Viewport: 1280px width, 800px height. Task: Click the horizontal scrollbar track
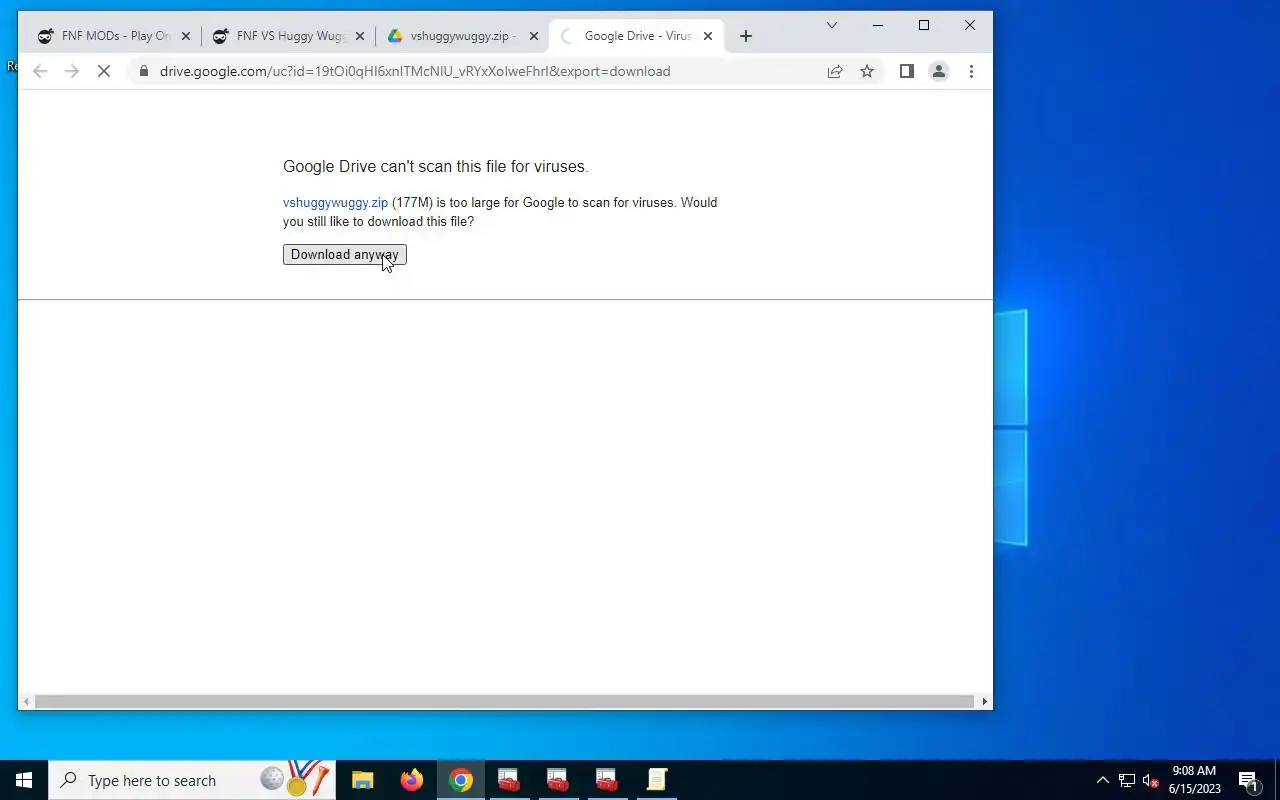click(505, 702)
